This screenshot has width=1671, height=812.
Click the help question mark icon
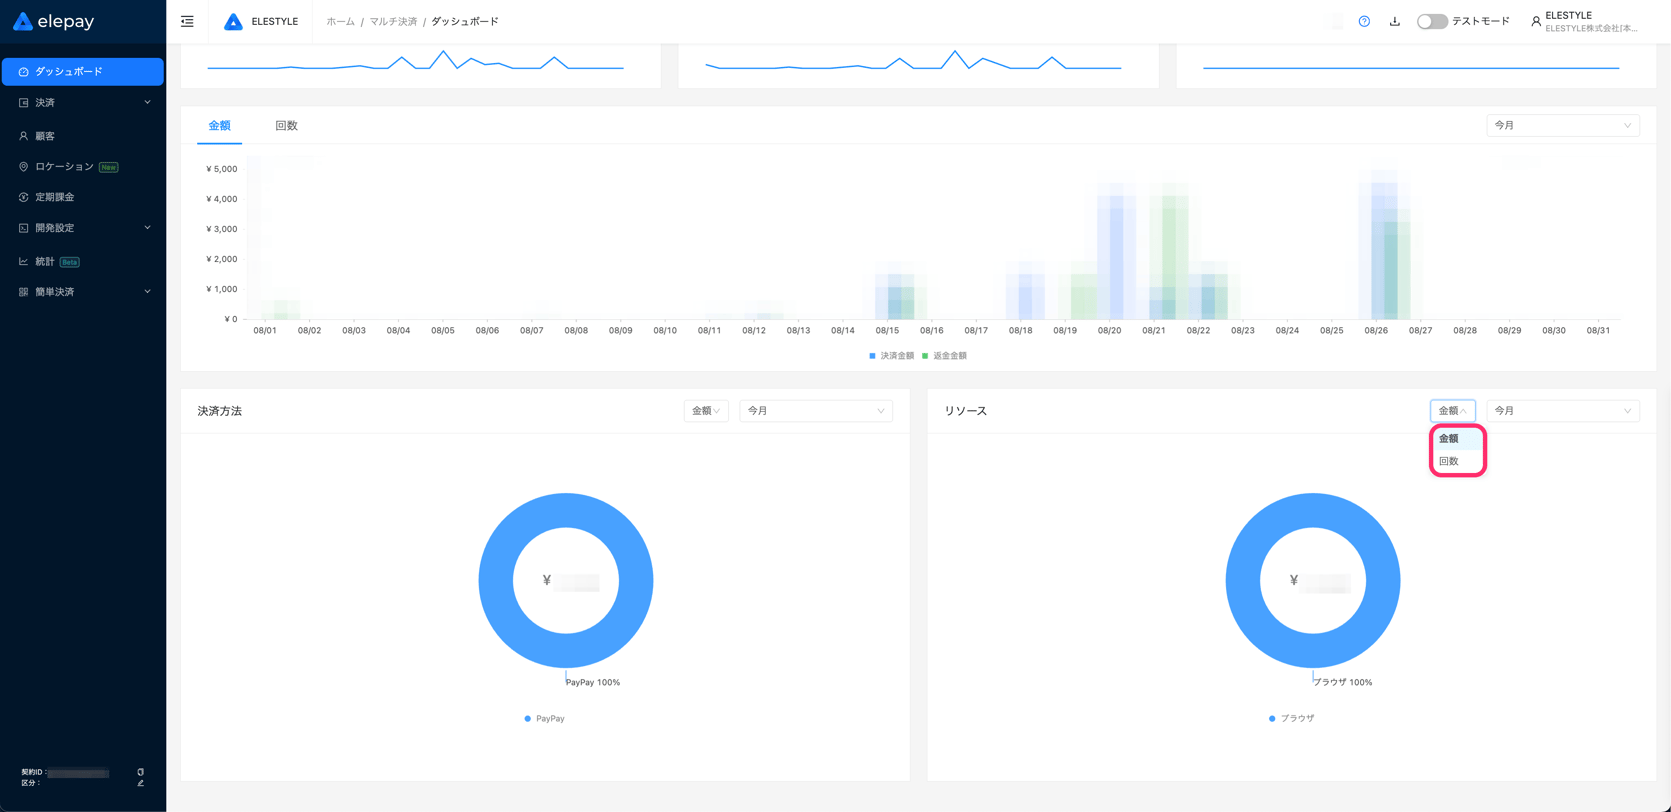(1364, 21)
